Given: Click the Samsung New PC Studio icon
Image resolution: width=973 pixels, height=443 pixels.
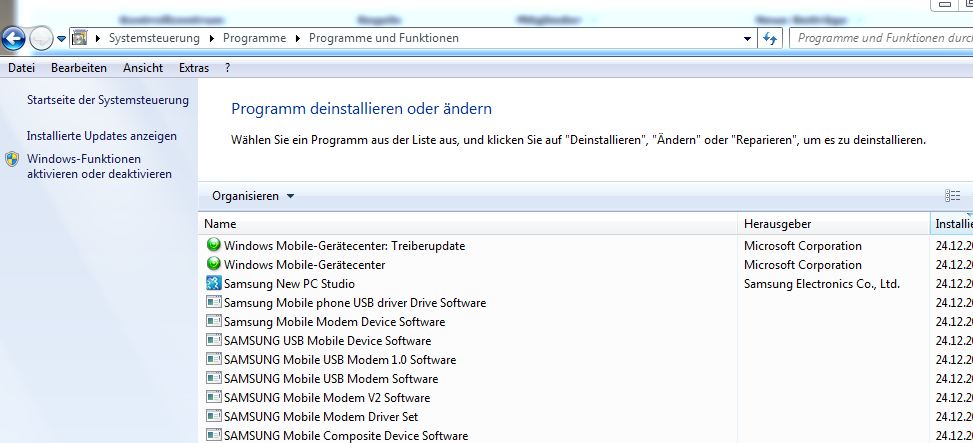Looking at the screenshot, I should (x=213, y=284).
